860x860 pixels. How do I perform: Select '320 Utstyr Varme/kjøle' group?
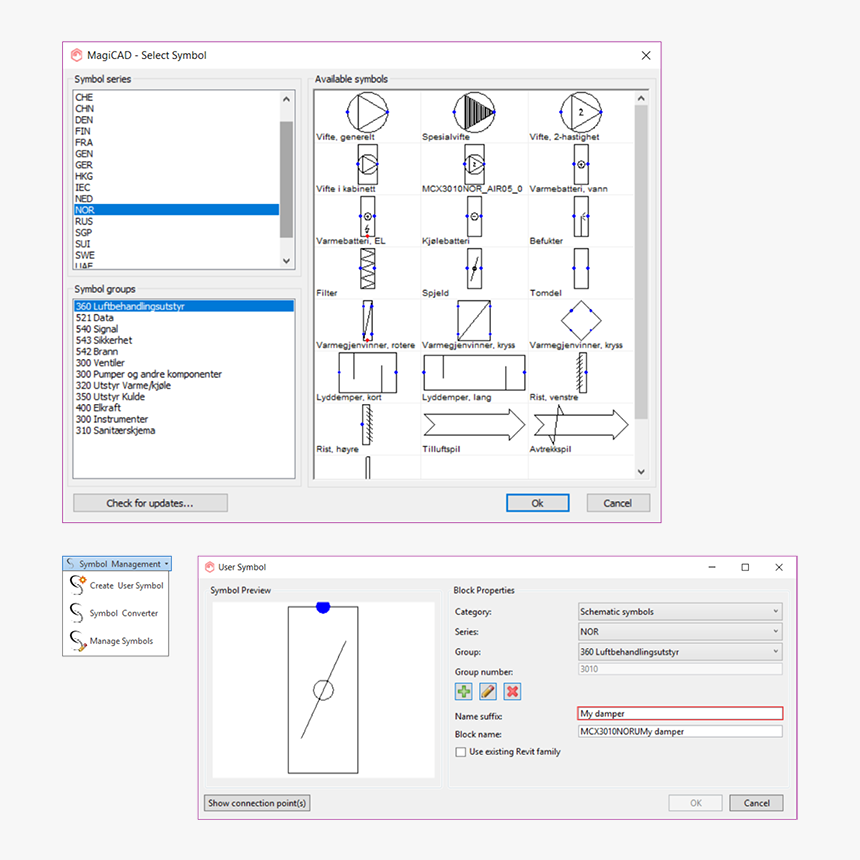(184, 385)
